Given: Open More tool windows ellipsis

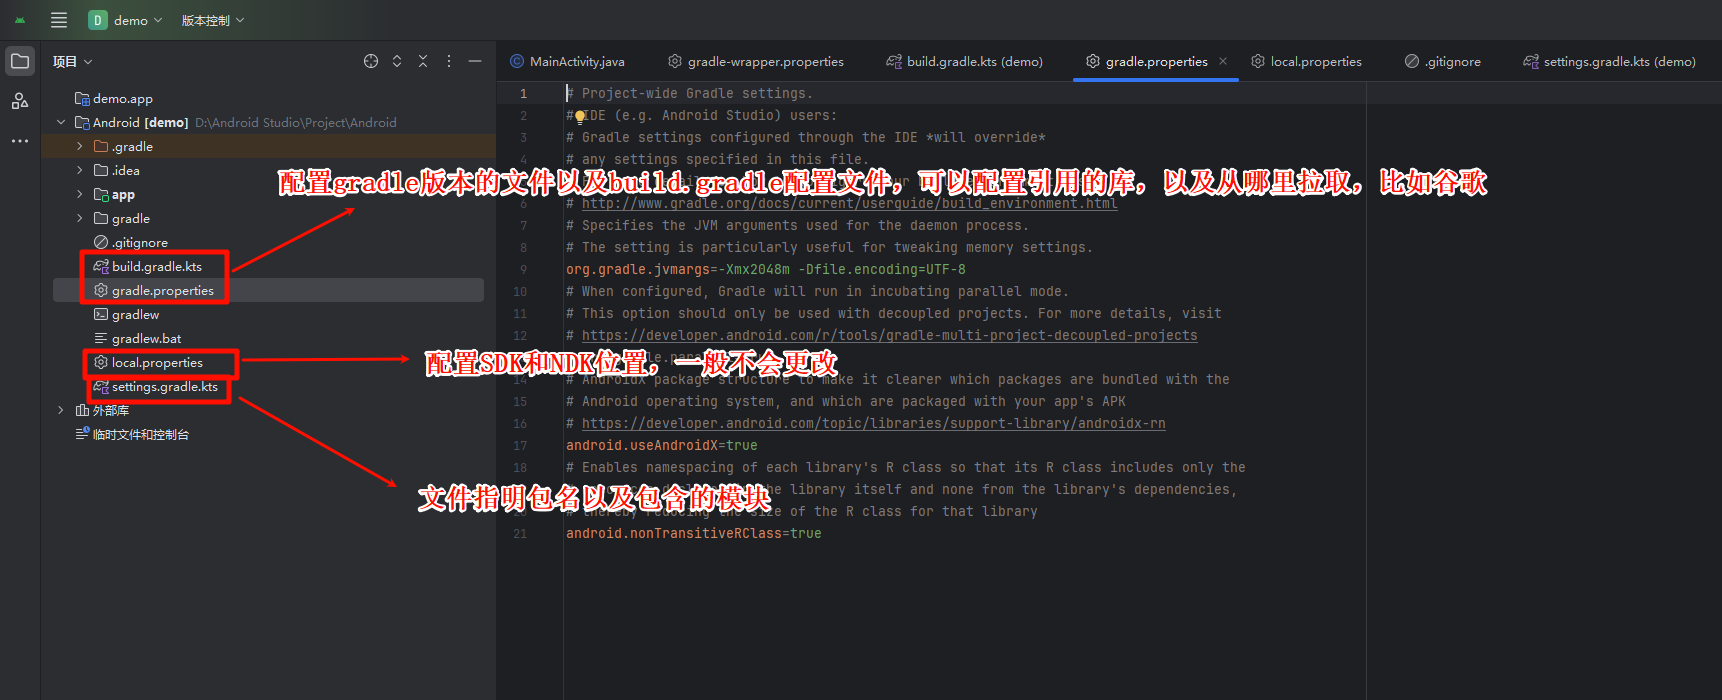Looking at the screenshot, I should pos(20,141).
